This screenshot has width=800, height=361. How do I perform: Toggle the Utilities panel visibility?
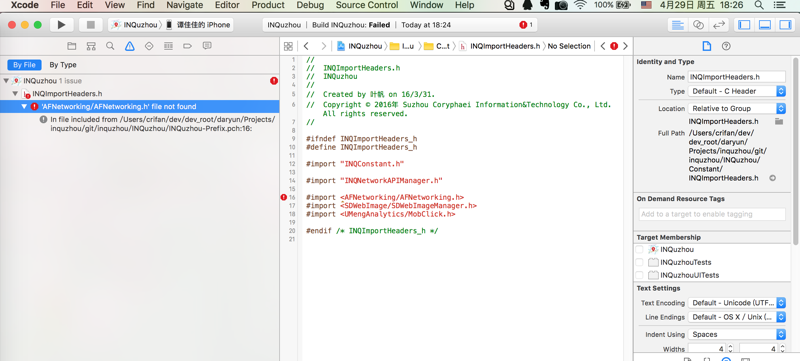(x=784, y=24)
